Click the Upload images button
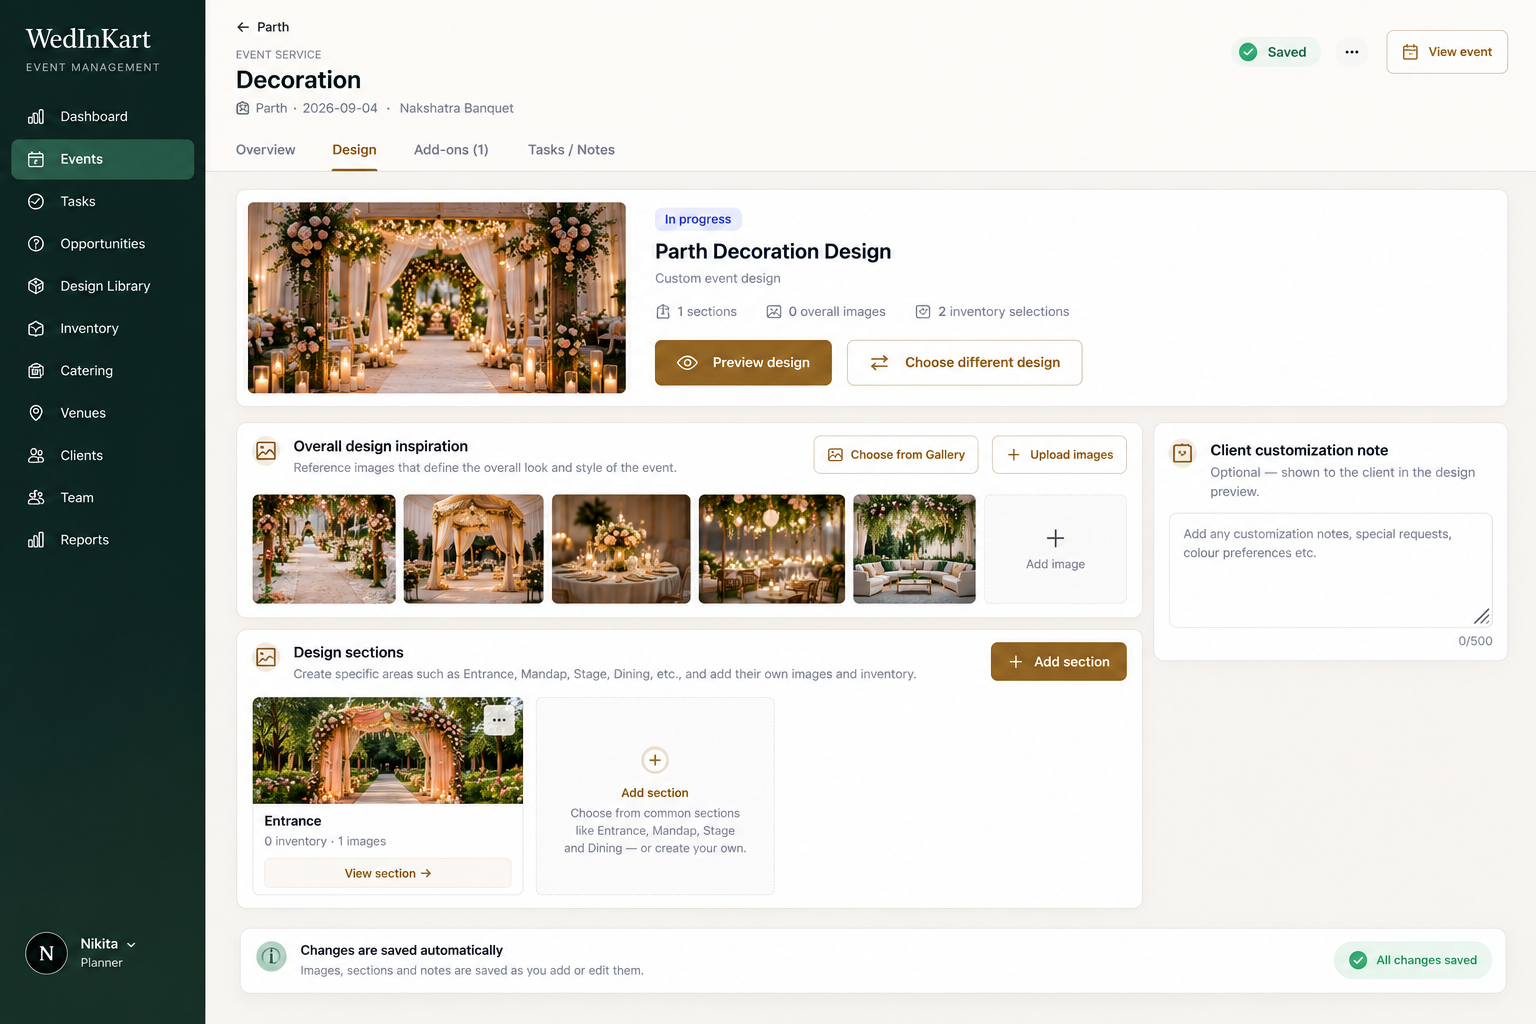The height and width of the screenshot is (1024, 1536). [1059, 455]
